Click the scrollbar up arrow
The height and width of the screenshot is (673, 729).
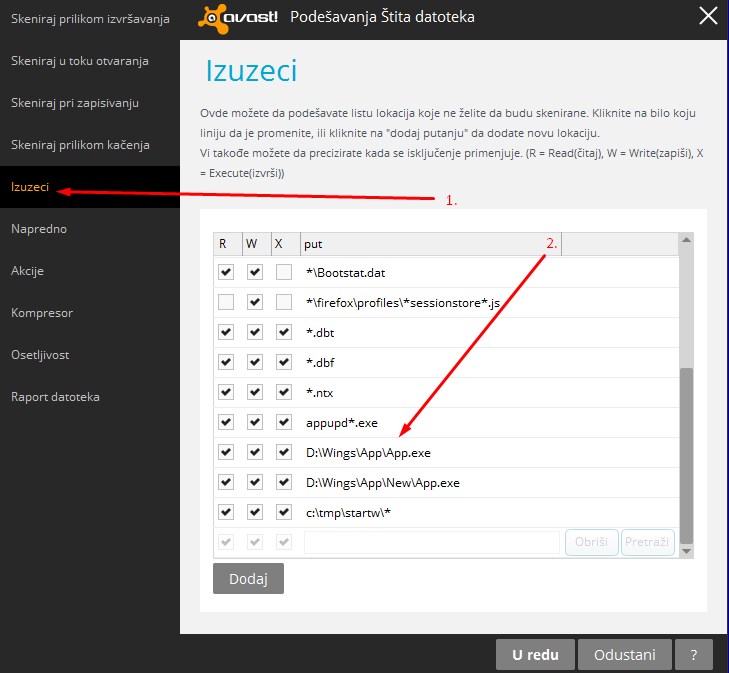(686, 241)
